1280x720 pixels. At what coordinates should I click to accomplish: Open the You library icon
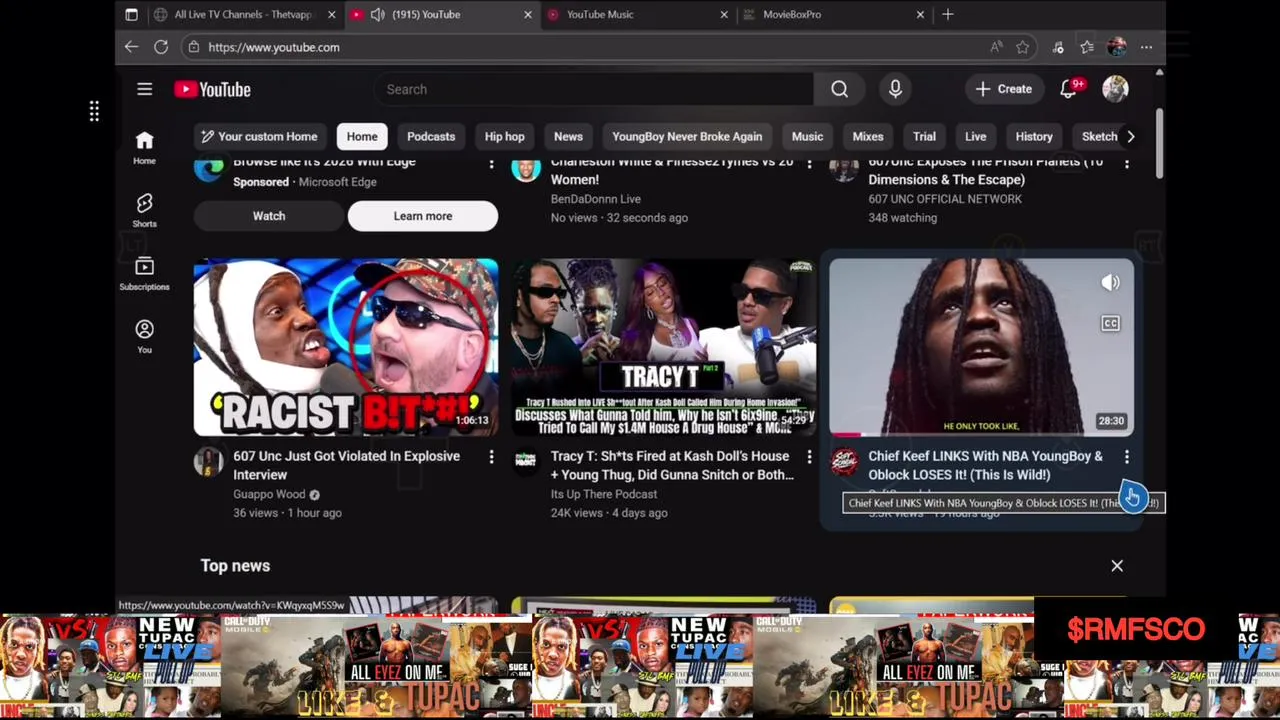click(144, 336)
